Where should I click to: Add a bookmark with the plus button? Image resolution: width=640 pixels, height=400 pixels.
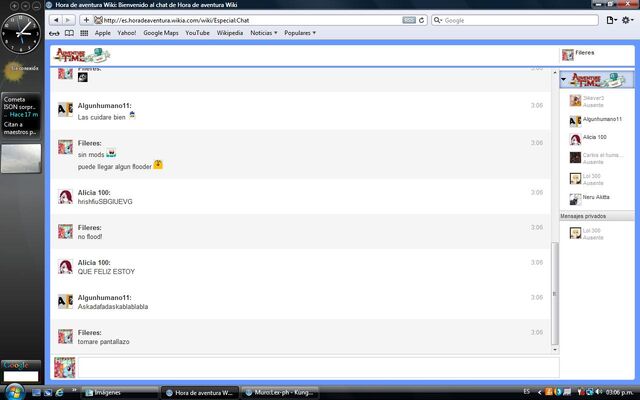click(x=86, y=20)
